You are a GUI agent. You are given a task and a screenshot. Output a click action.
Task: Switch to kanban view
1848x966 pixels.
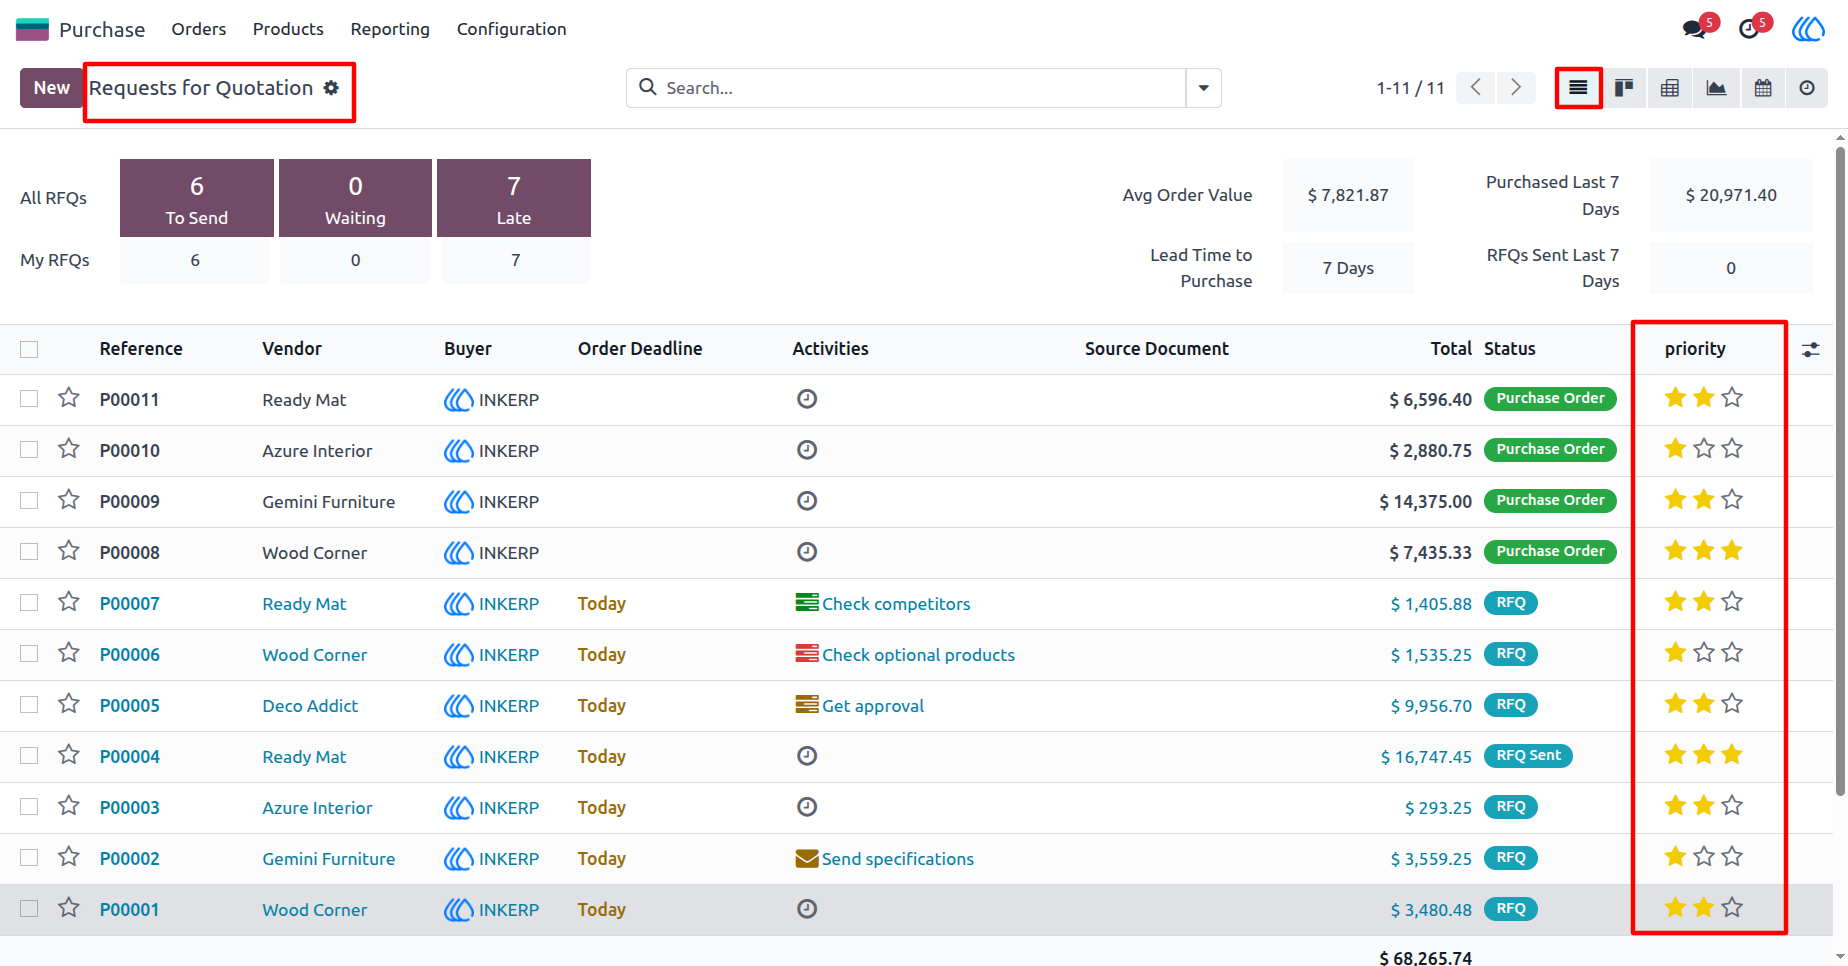click(x=1624, y=88)
